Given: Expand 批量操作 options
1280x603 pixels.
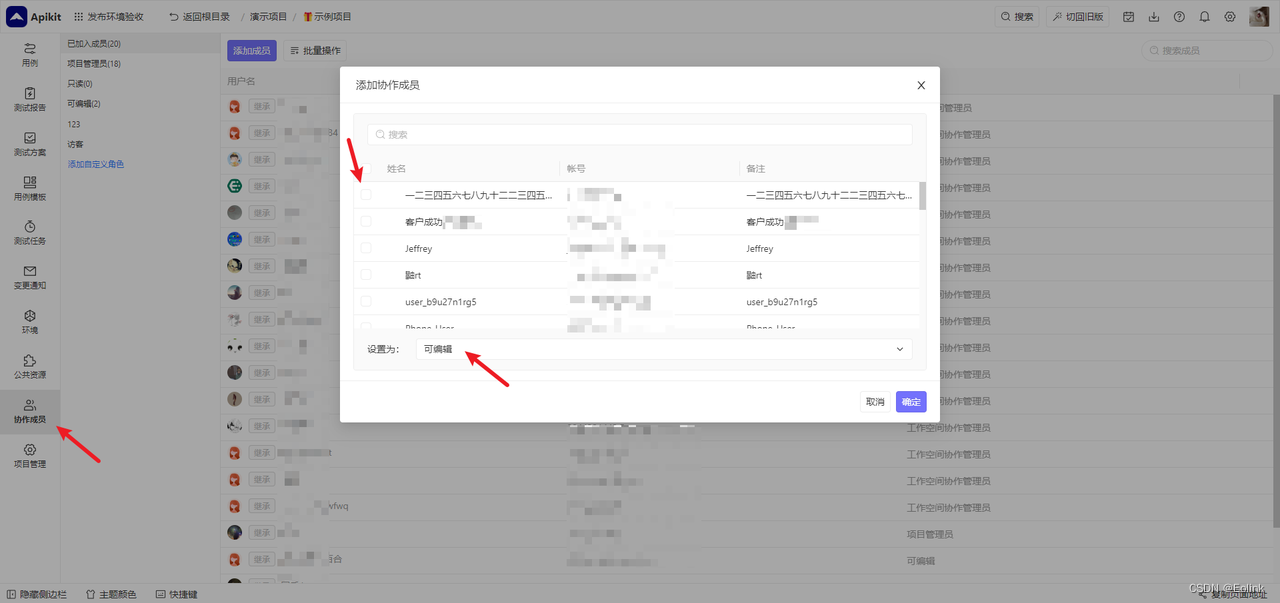Looking at the screenshot, I should click(317, 50).
